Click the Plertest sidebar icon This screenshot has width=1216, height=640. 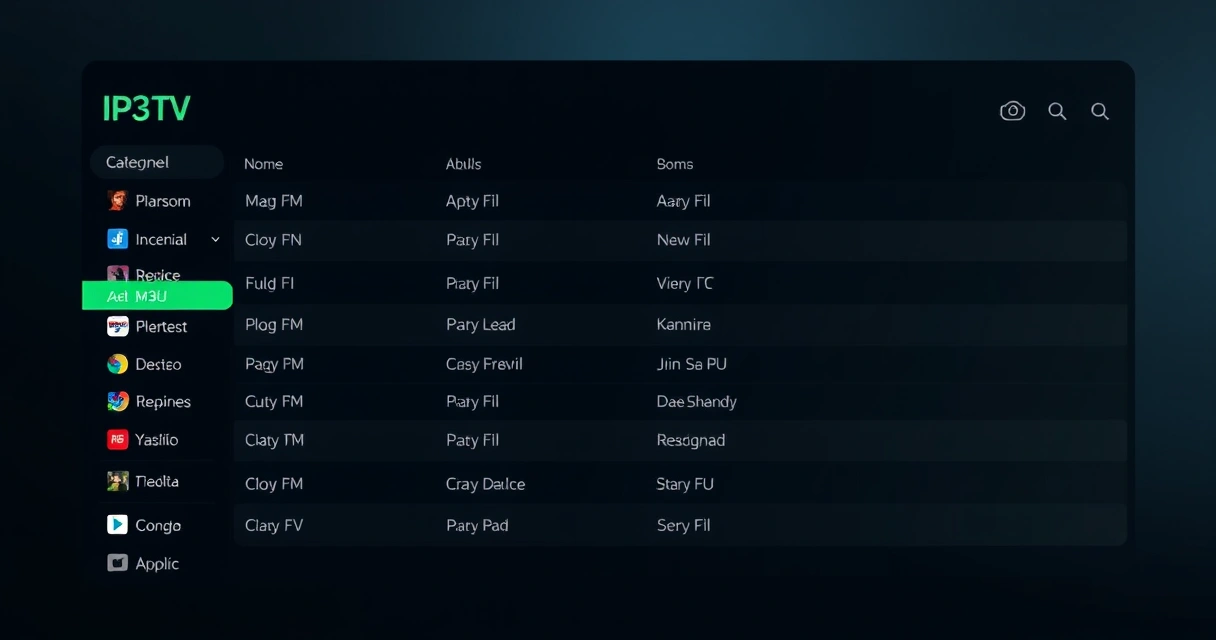coord(117,326)
